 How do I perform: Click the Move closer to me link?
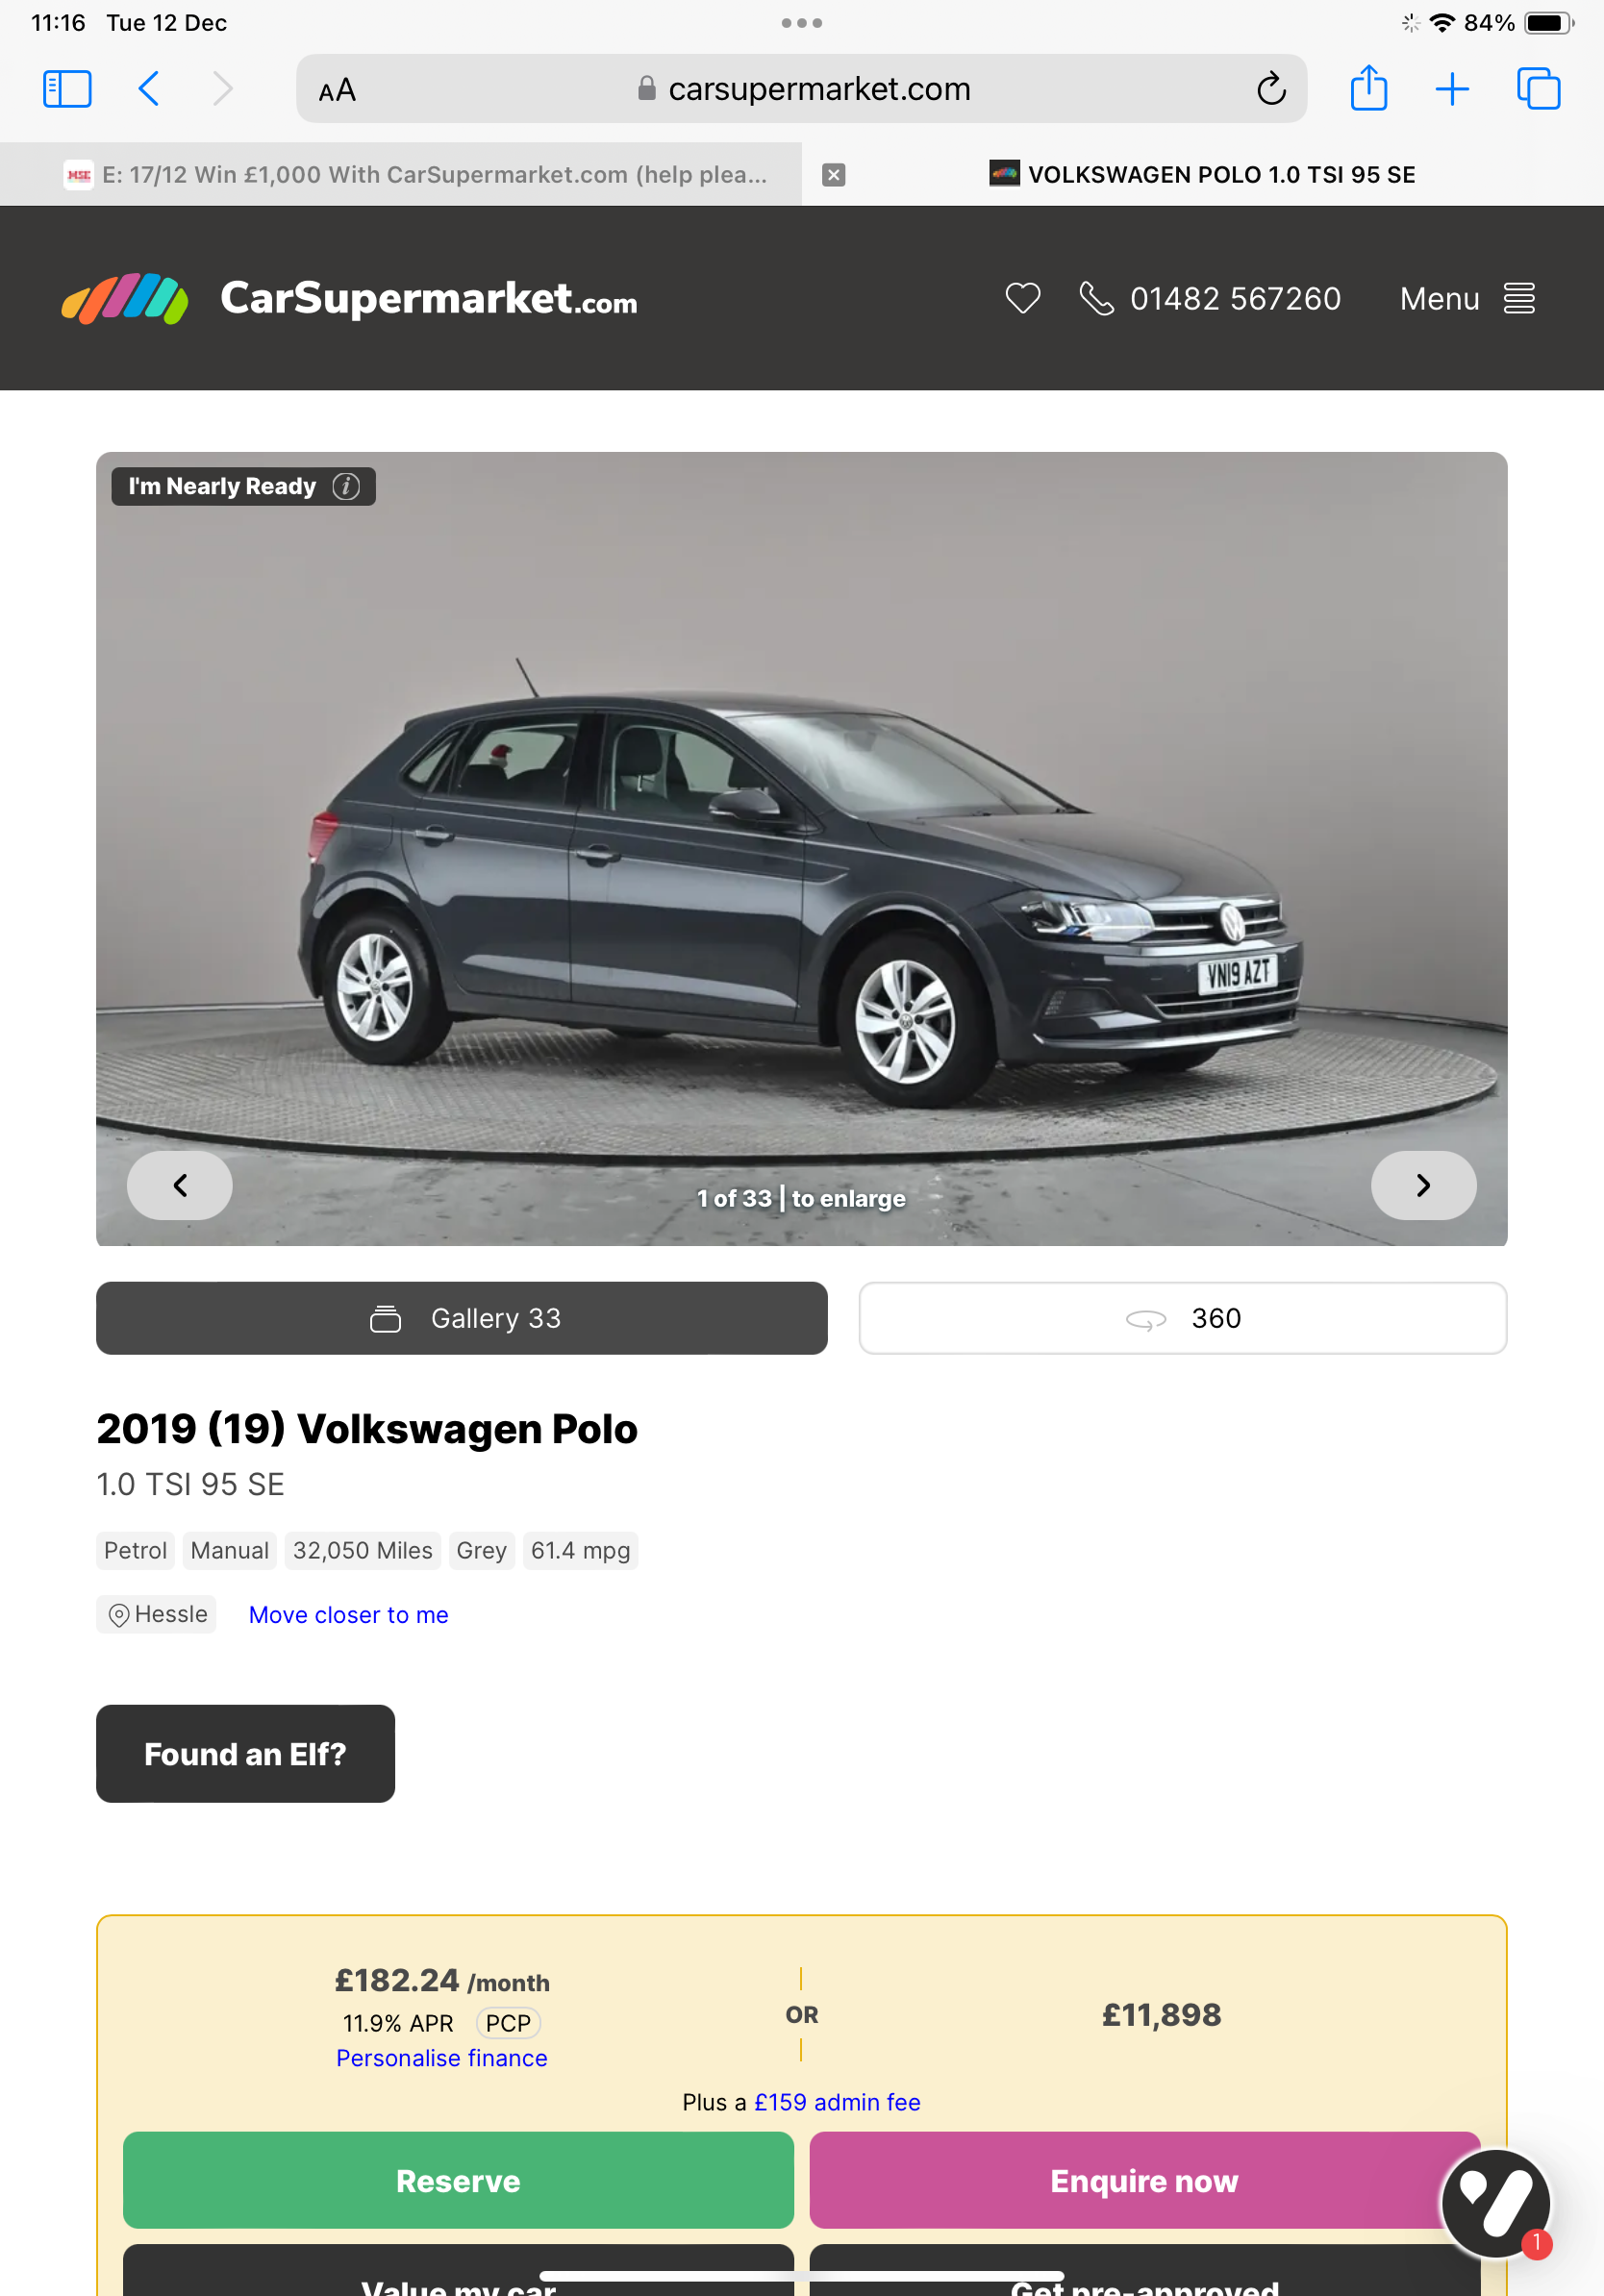(348, 1615)
